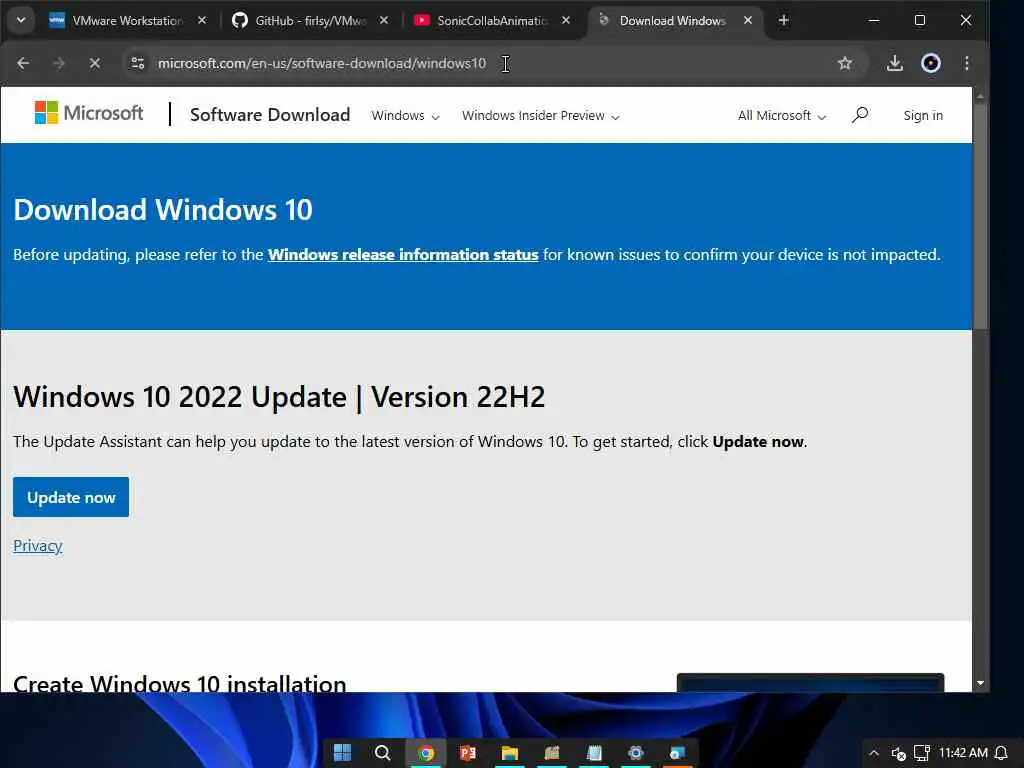Image resolution: width=1024 pixels, height=768 pixels.
Task: Bookmark this page with the star icon
Action: click(x=844, y=63)
